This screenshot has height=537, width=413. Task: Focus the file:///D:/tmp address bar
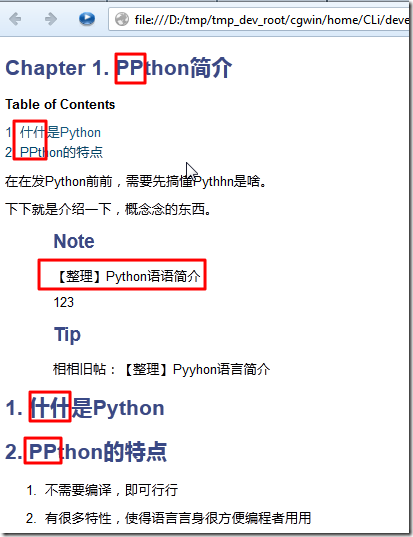coord(259,20)
